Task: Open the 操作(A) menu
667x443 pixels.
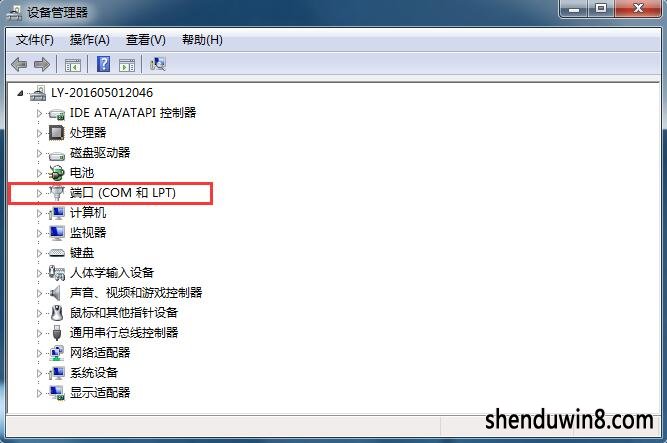Action: click(x=89, y=40)
